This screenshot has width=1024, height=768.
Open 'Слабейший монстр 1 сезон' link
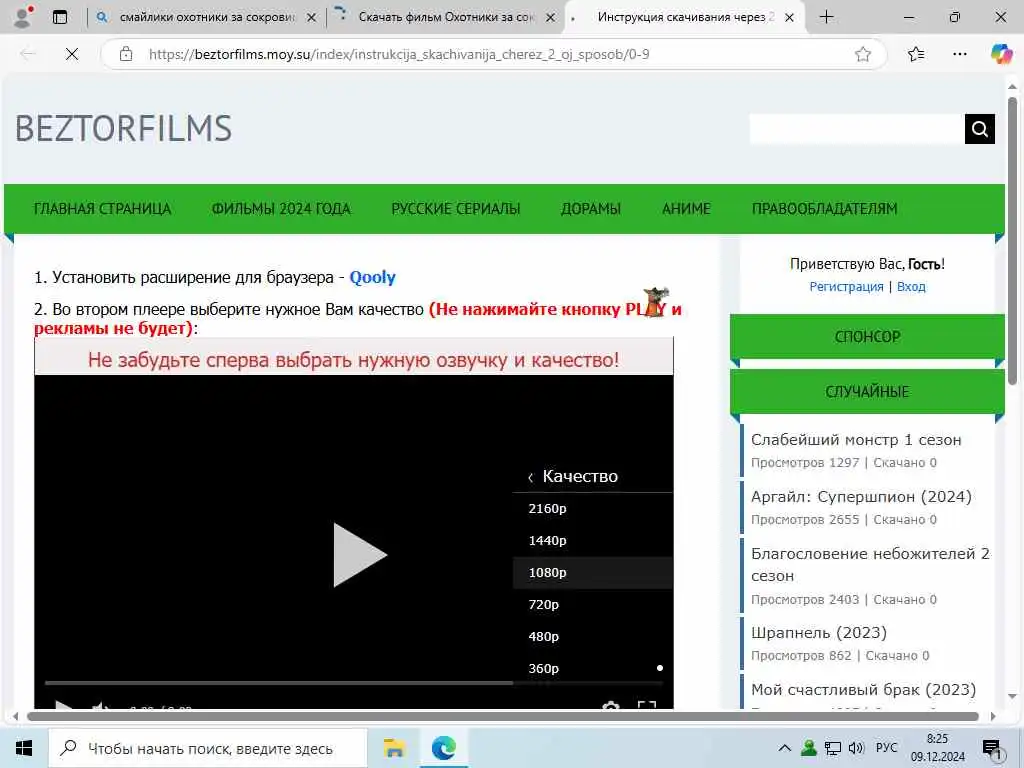coord(856,440)
